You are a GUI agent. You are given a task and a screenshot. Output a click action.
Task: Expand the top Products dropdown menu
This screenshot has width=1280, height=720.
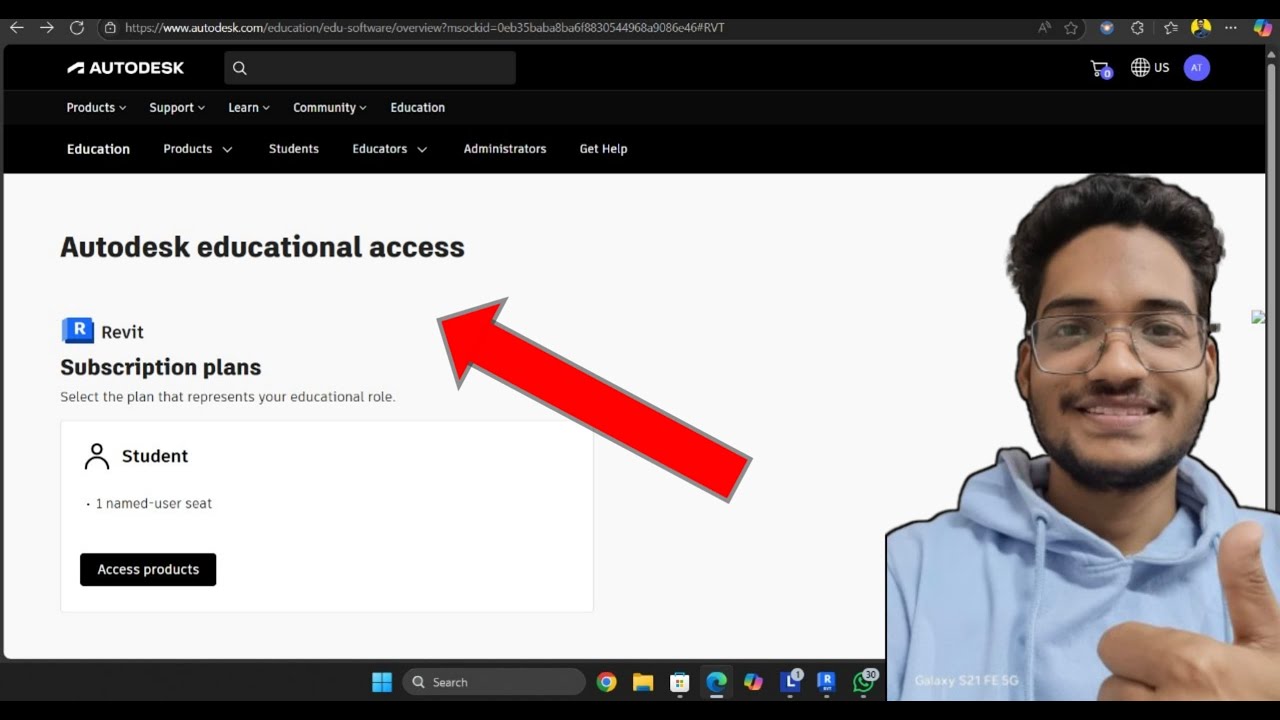pyautogui.click(x=96, y=108)
